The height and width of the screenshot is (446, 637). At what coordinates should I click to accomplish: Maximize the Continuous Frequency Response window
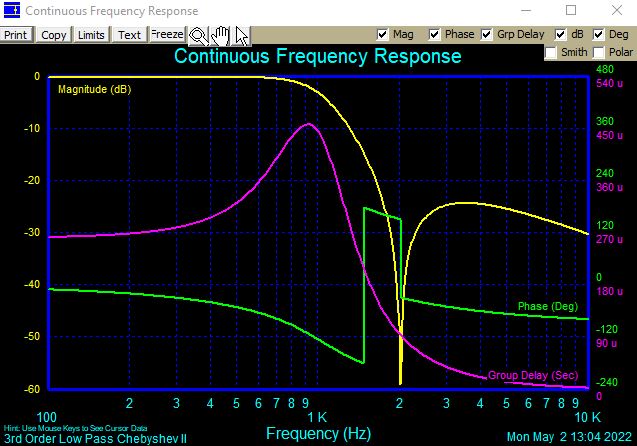tap(571, 10)
